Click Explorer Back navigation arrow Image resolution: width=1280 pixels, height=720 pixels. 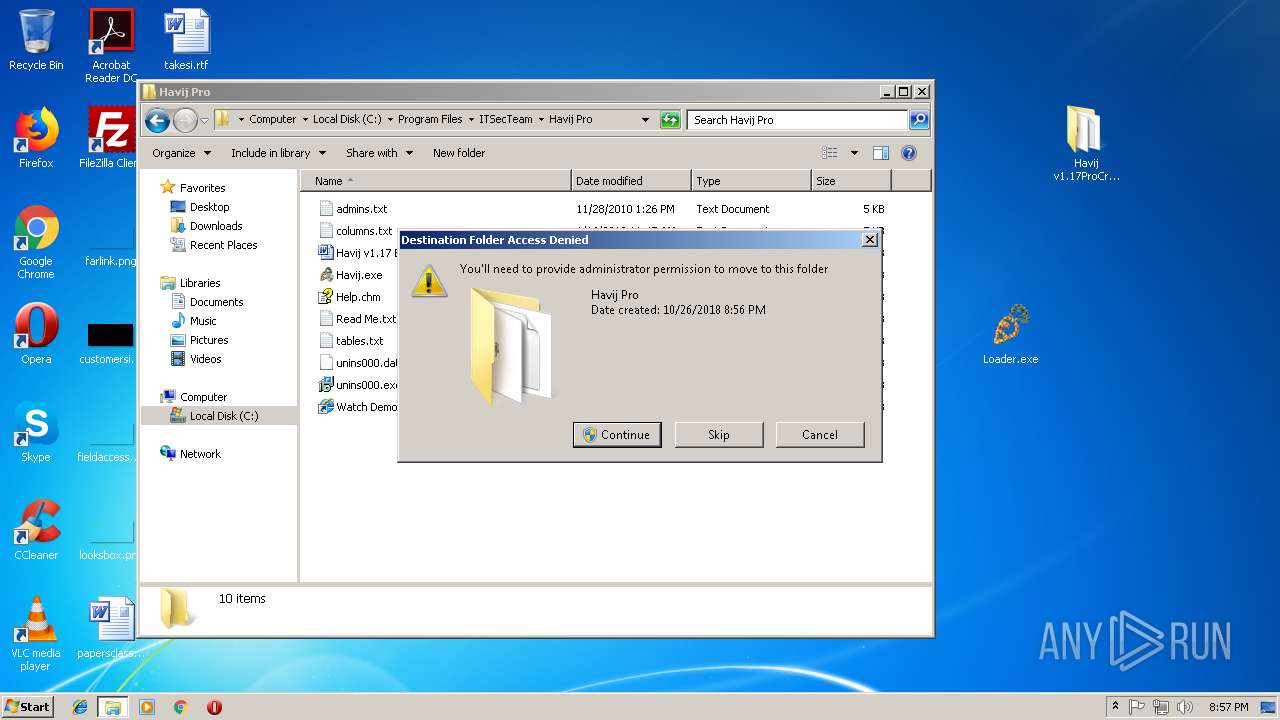click(157, 120)
